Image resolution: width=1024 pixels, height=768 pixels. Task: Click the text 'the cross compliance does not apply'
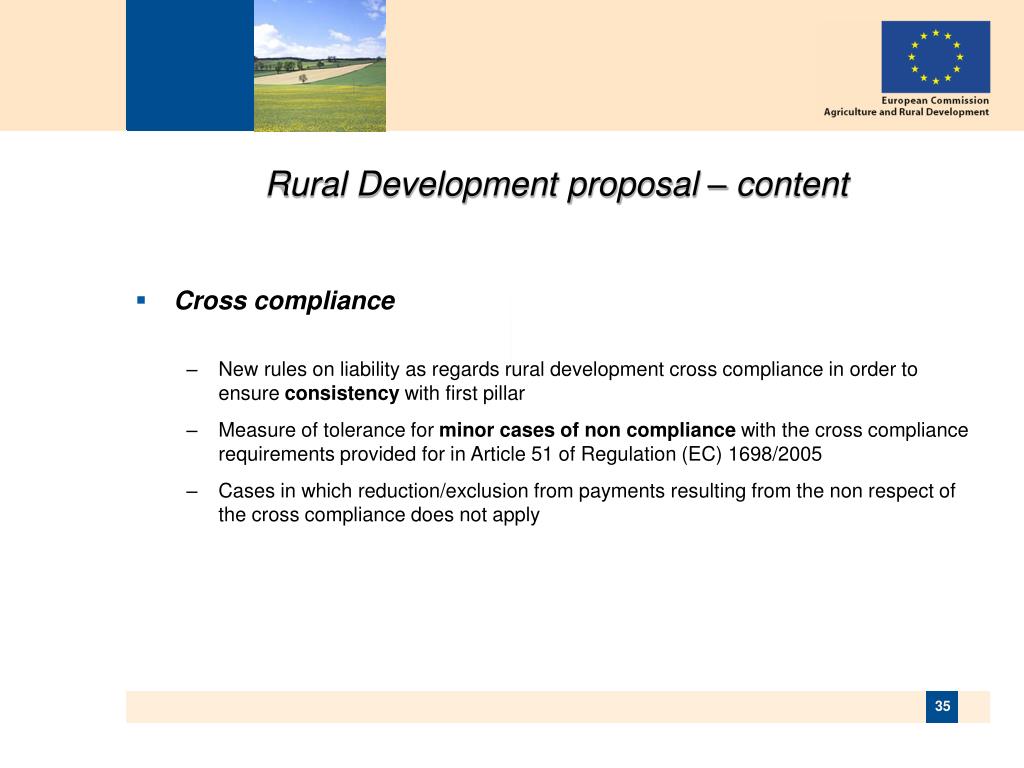(379, 515)
